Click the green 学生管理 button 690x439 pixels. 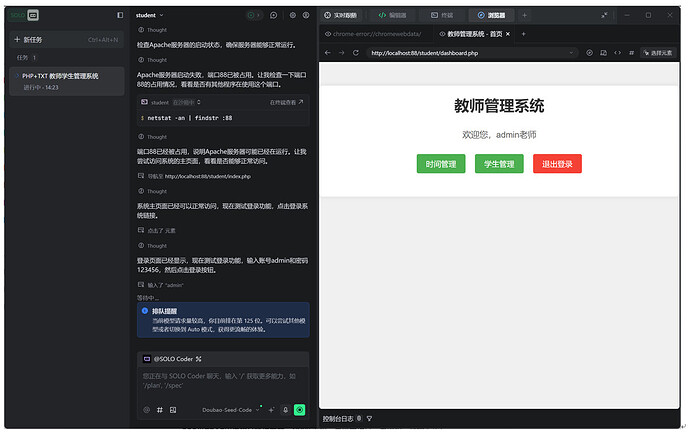(499, 164)
